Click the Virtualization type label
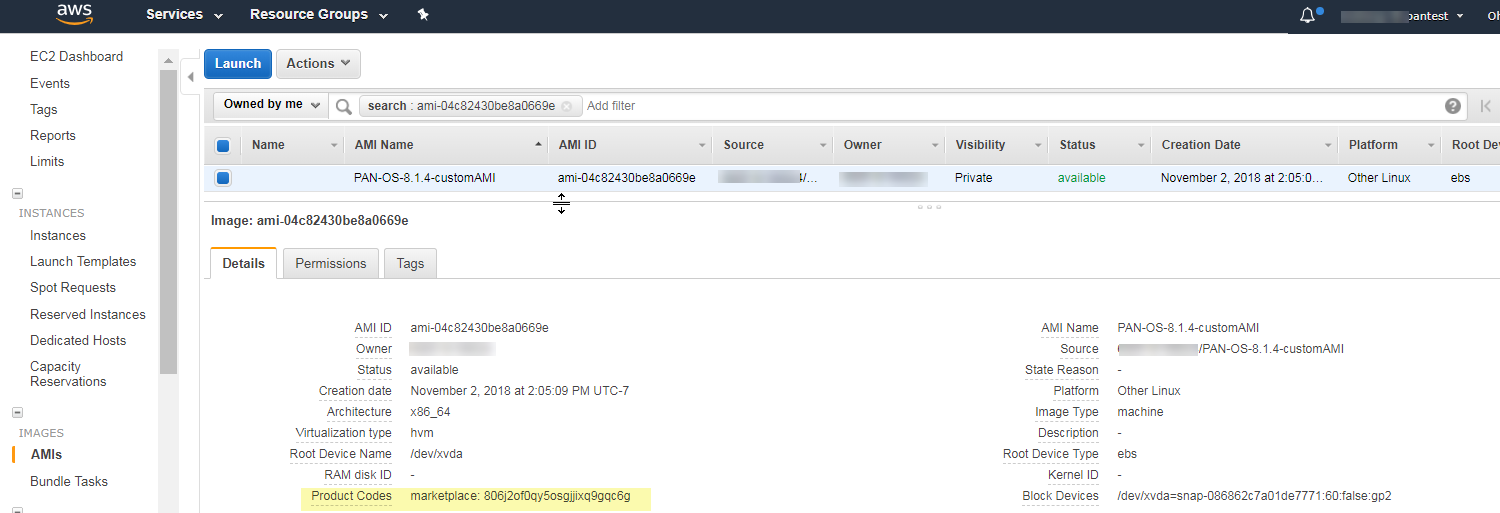This screenshot has width=1500, height=513. (343, 433)
